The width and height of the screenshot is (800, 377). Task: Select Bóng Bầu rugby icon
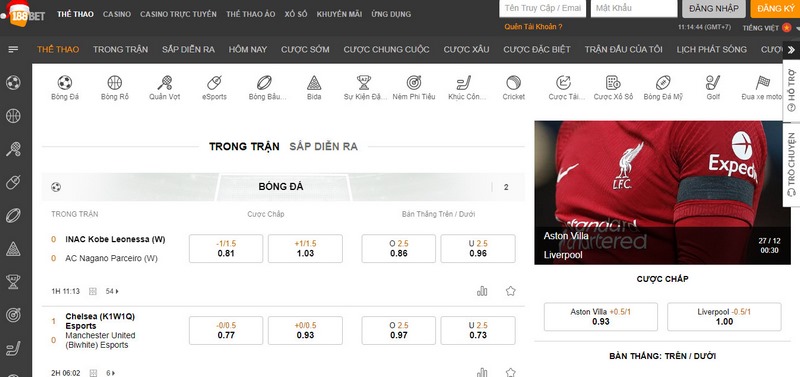(264, 83)
